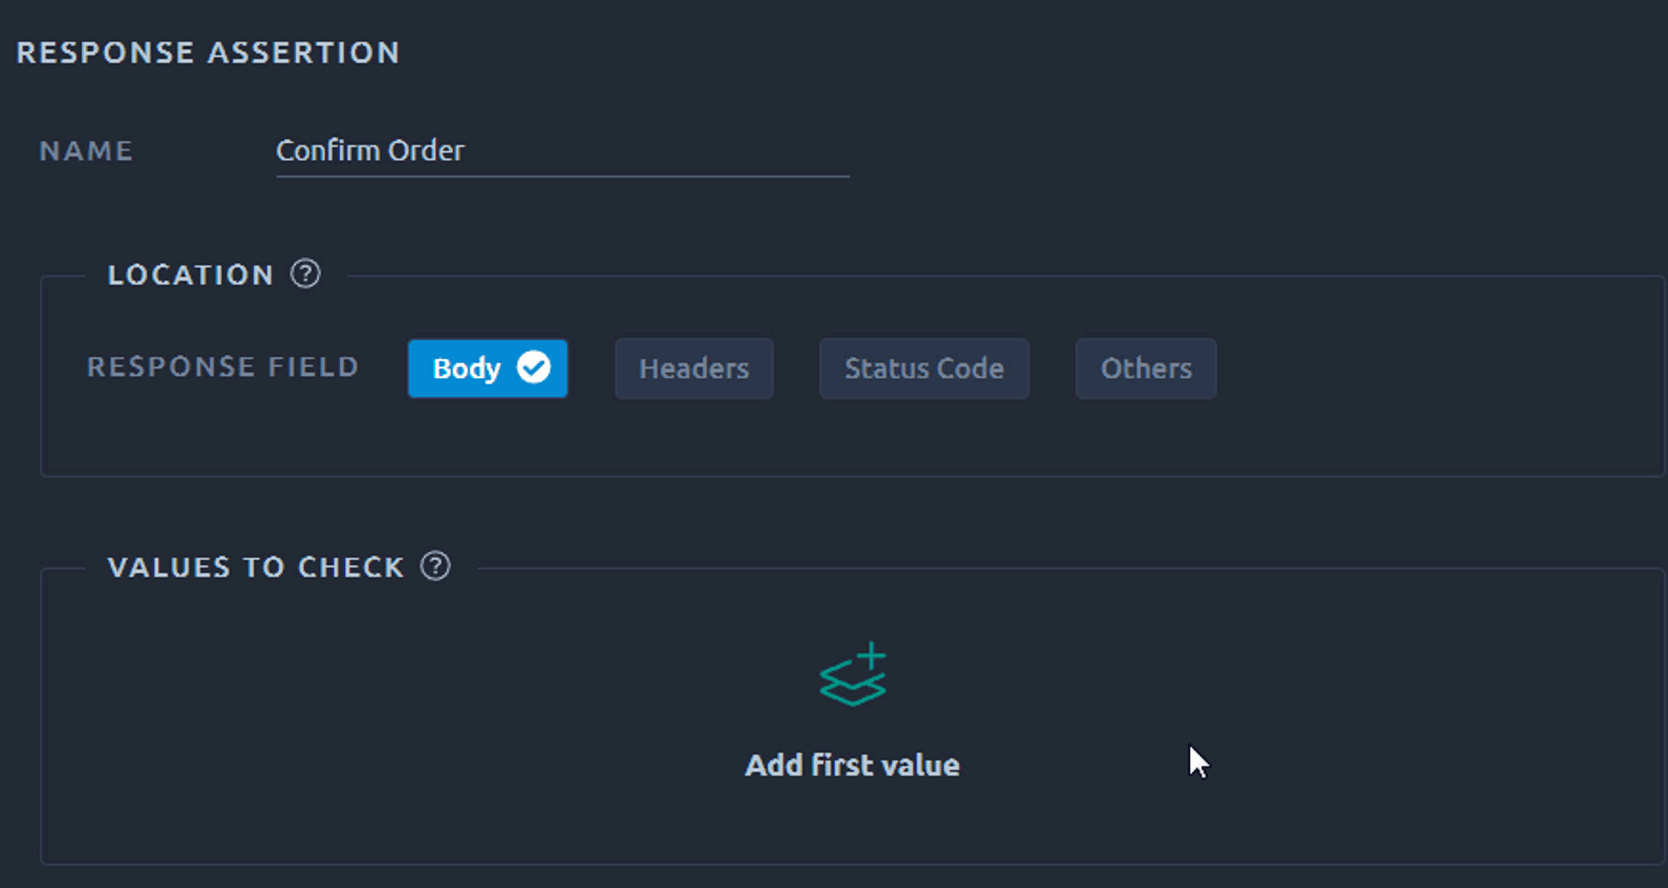This screenshot has height=888, width=1668.
Task: Select Headers as the response field
Action: 694,369
